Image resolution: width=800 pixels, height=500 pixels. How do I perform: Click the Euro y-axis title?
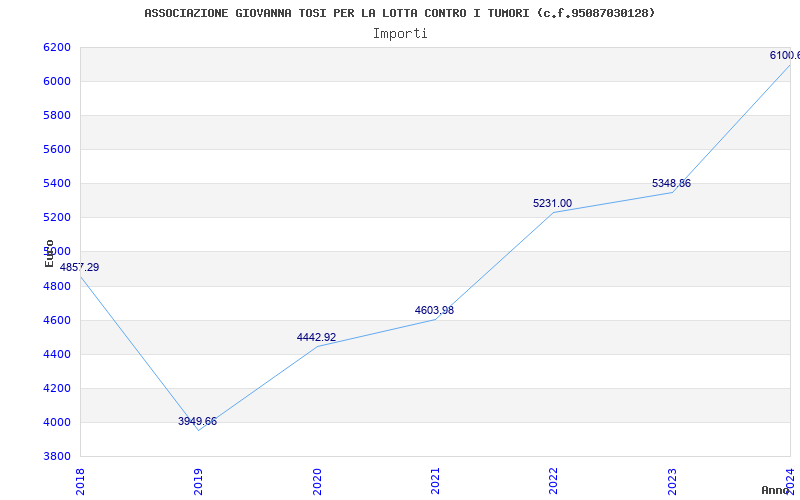pyautogui.click(x=49, y=253)
